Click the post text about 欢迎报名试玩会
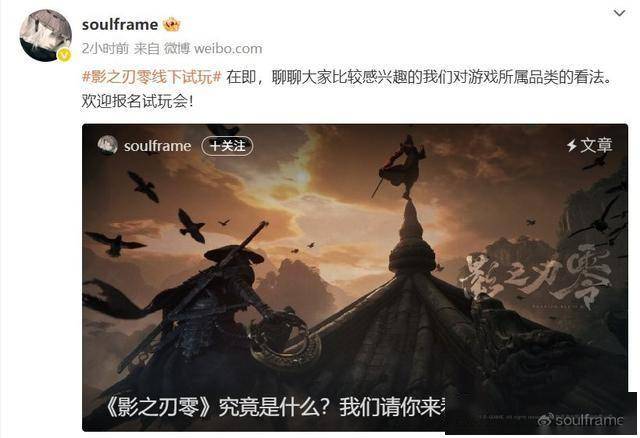 (137, 101)
